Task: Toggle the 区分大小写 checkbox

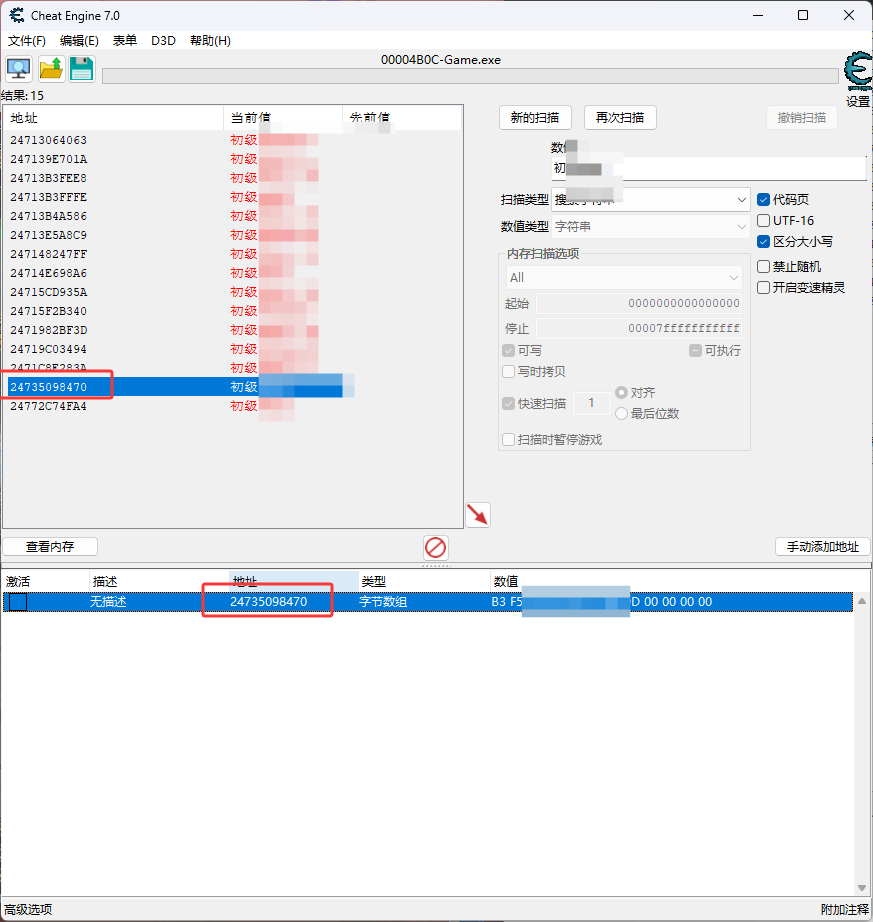Action: tap(764, 242)
